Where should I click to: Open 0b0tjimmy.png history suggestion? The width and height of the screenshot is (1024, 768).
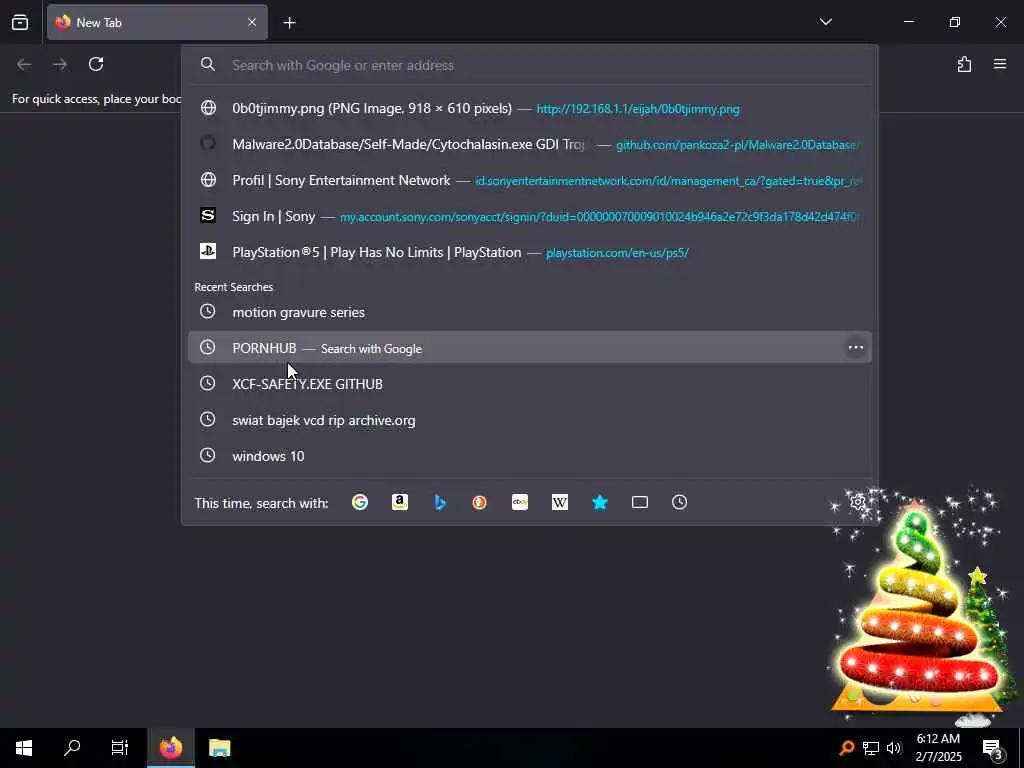point(530,108)
